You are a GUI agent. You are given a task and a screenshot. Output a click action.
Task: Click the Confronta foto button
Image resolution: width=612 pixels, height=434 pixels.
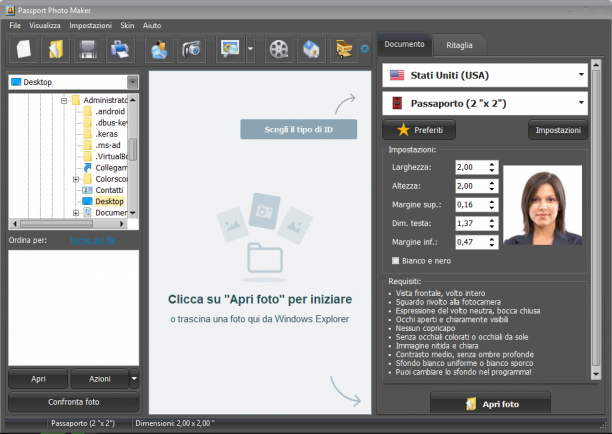(x=73, y=402)
